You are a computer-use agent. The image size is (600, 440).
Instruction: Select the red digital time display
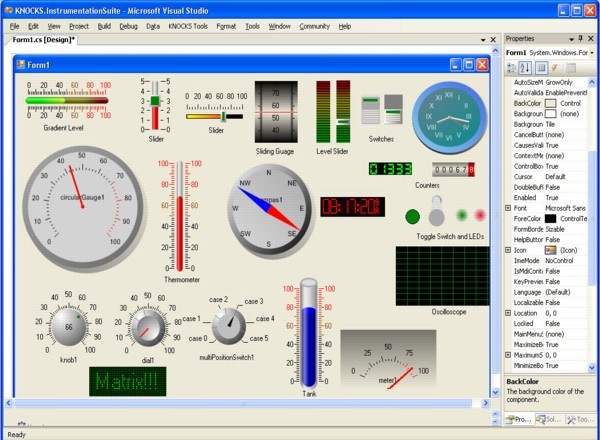[352, 207]
